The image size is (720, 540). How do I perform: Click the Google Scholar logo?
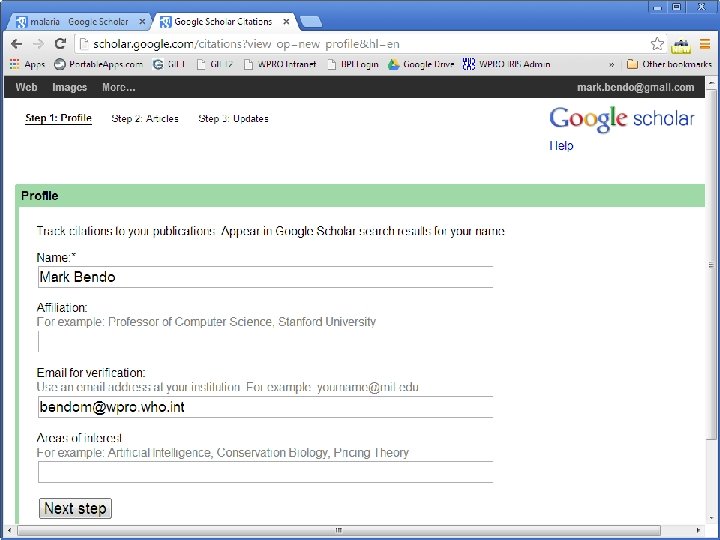(x=622, y=119)
